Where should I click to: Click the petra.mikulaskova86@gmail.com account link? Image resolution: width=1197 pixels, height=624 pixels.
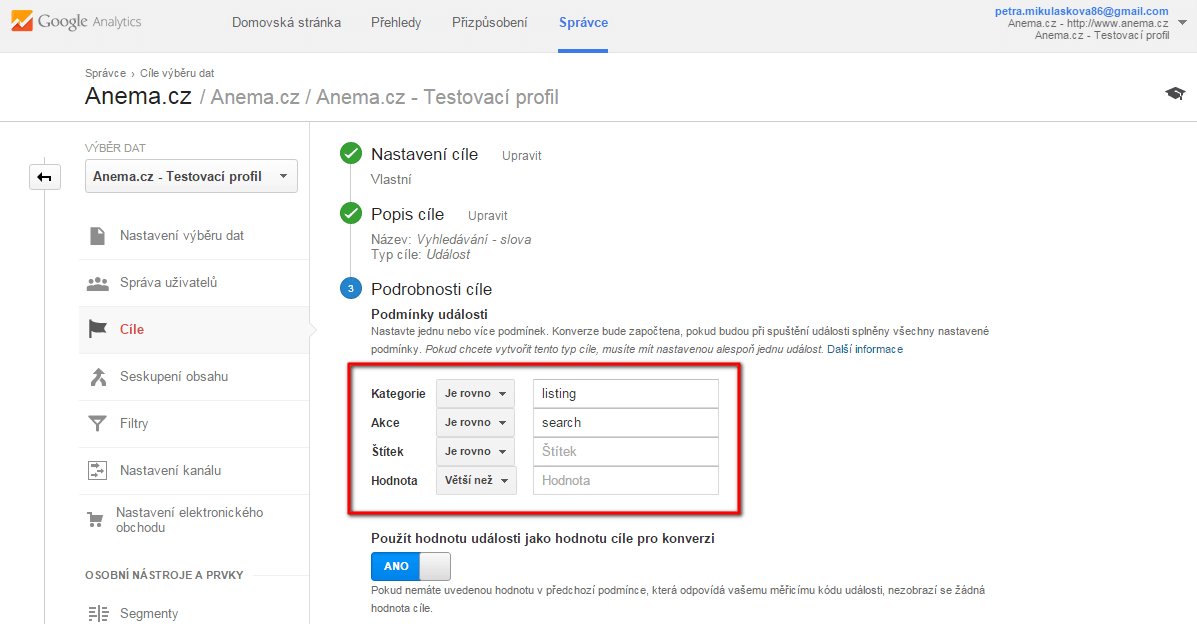(1082, 11)
